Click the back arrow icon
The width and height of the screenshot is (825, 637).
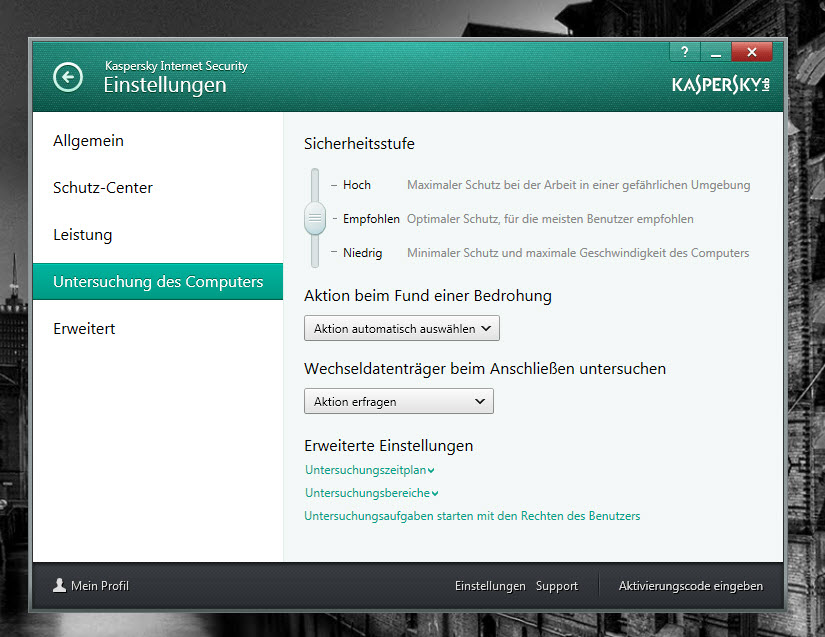[68, 77]
